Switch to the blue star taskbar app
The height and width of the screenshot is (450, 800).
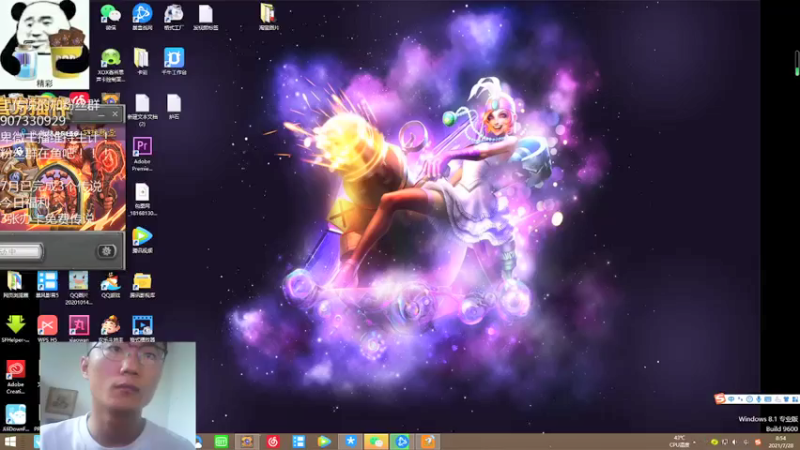click(351, 442)
